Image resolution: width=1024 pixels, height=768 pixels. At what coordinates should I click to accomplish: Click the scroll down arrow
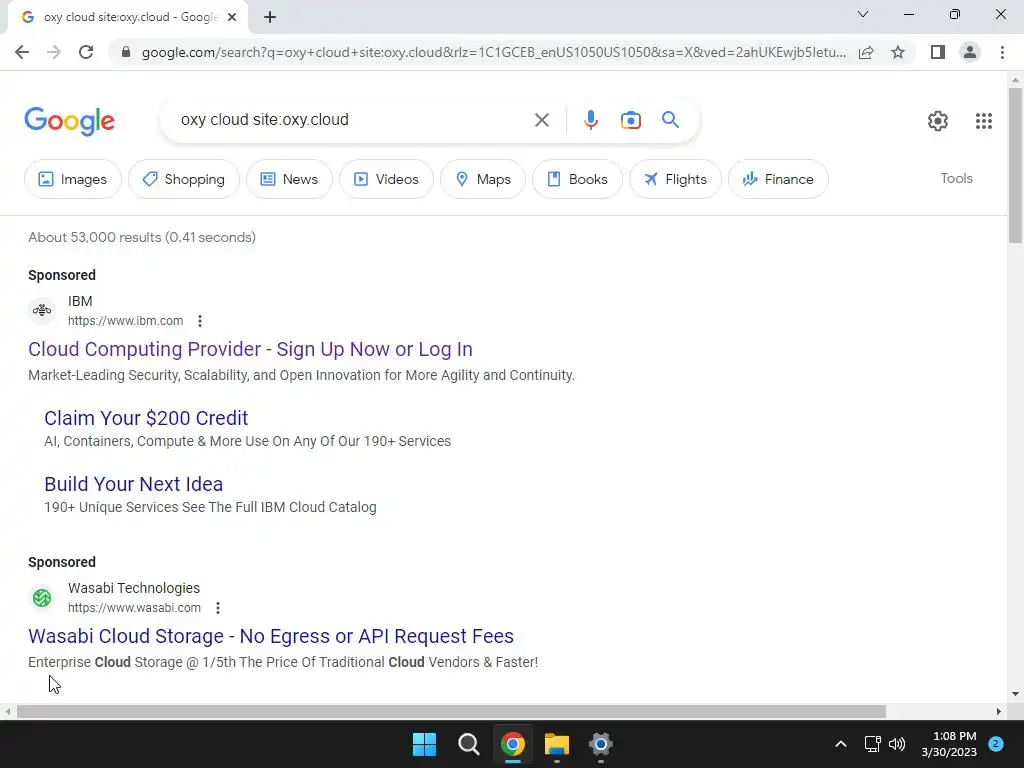1015,694
